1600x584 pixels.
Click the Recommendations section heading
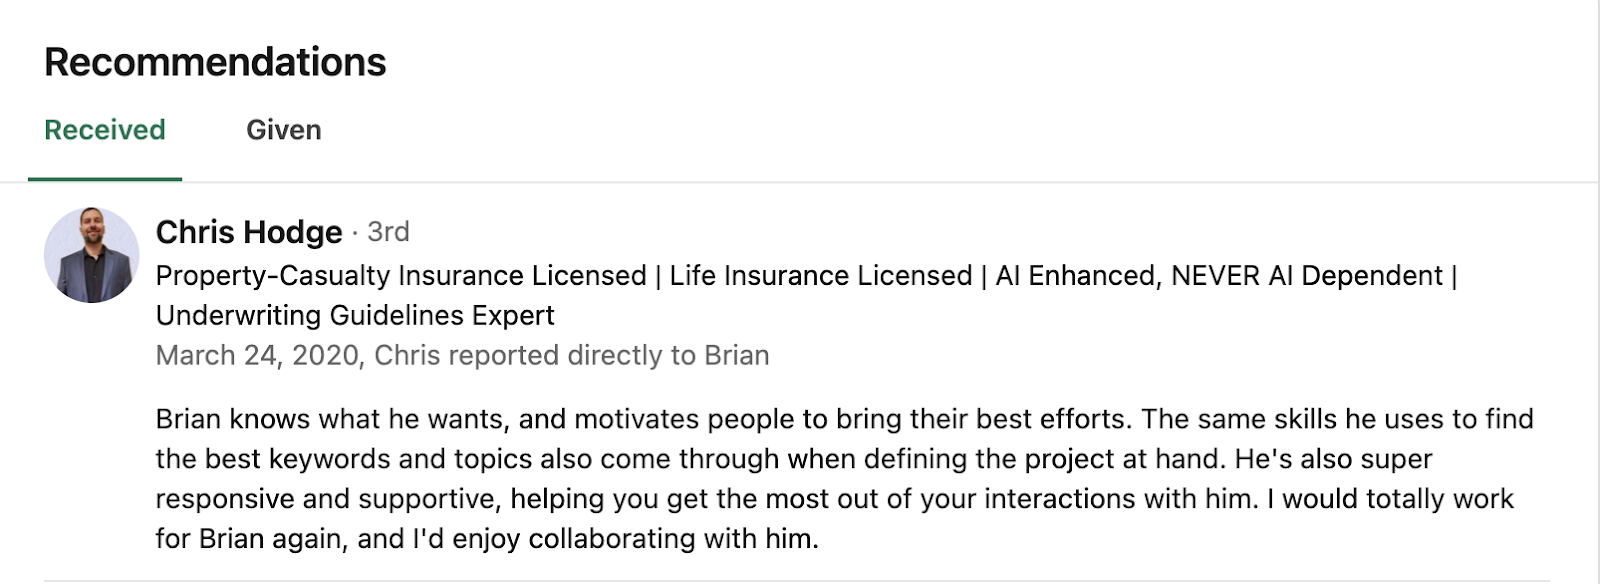pos(216,61)
